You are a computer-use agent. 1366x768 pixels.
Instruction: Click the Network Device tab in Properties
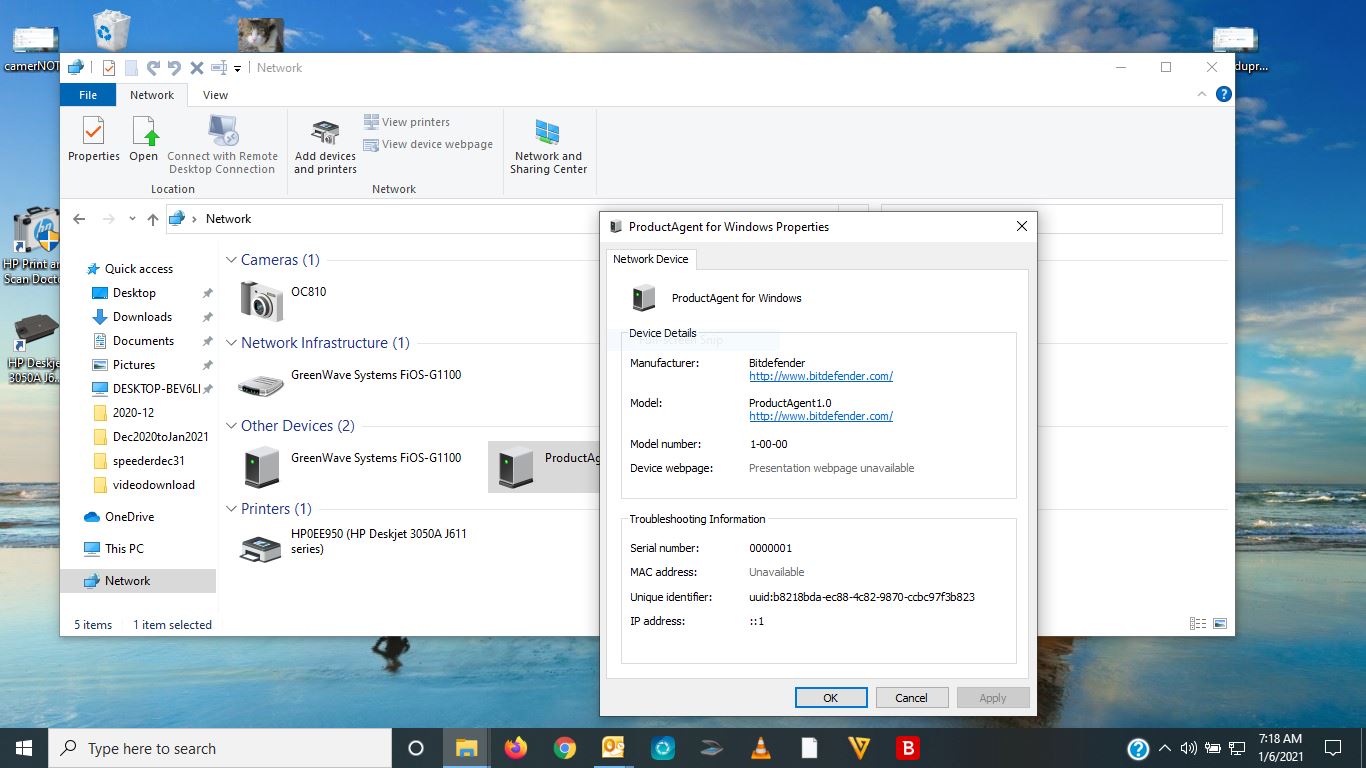pos(651,259)
